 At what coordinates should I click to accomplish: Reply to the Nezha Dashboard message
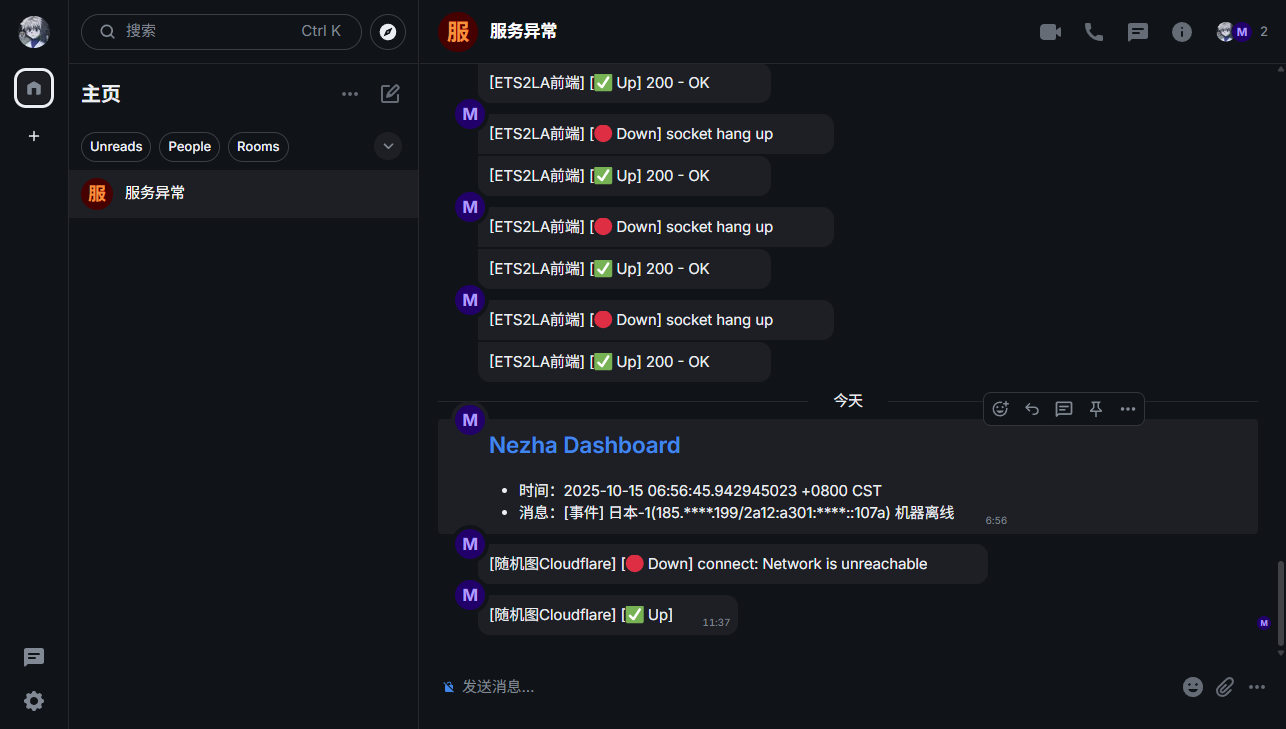[x=1032, y=408]
